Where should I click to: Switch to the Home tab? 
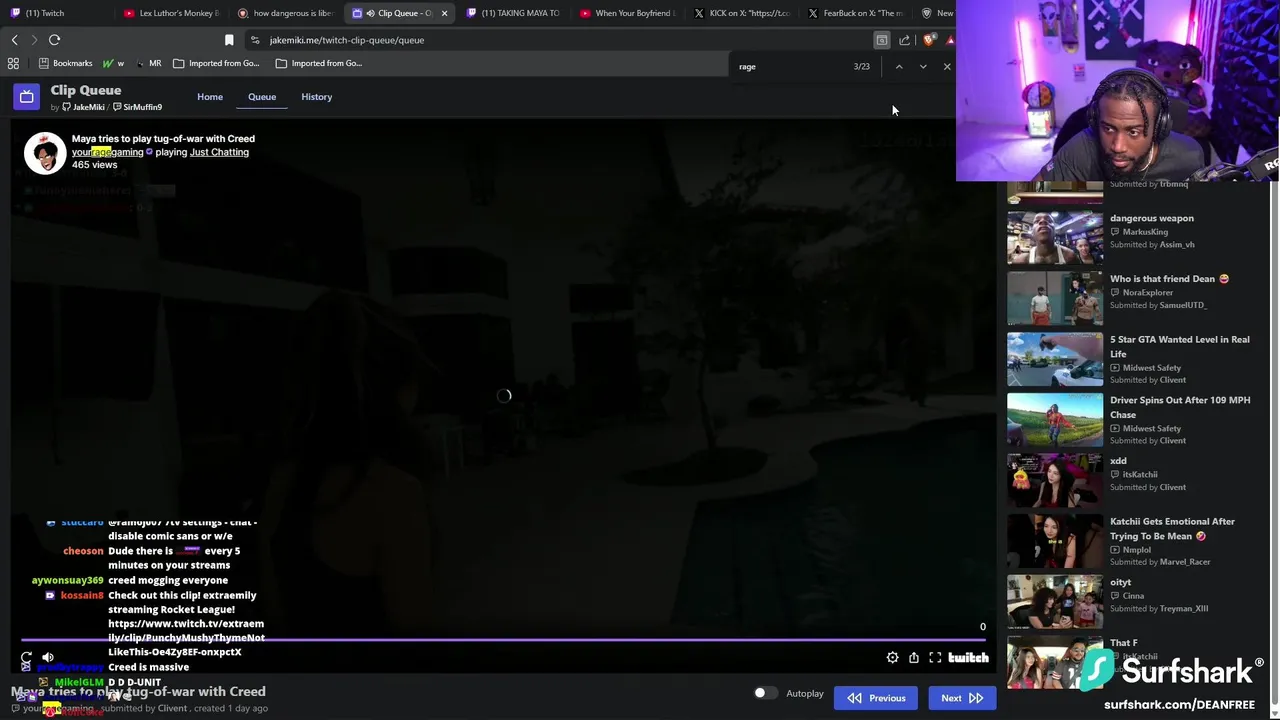click(210, 97)
